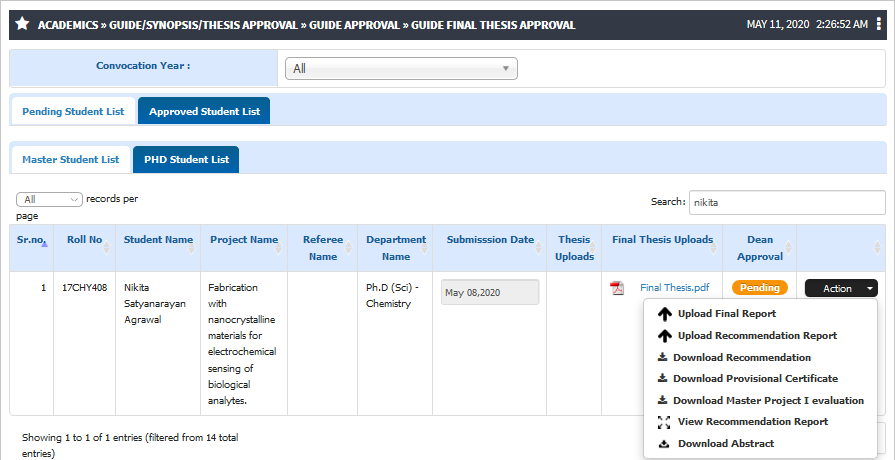This screenshot has height=460, width=895.
Task: Expand the Action dropdown button
Action: 841,288
